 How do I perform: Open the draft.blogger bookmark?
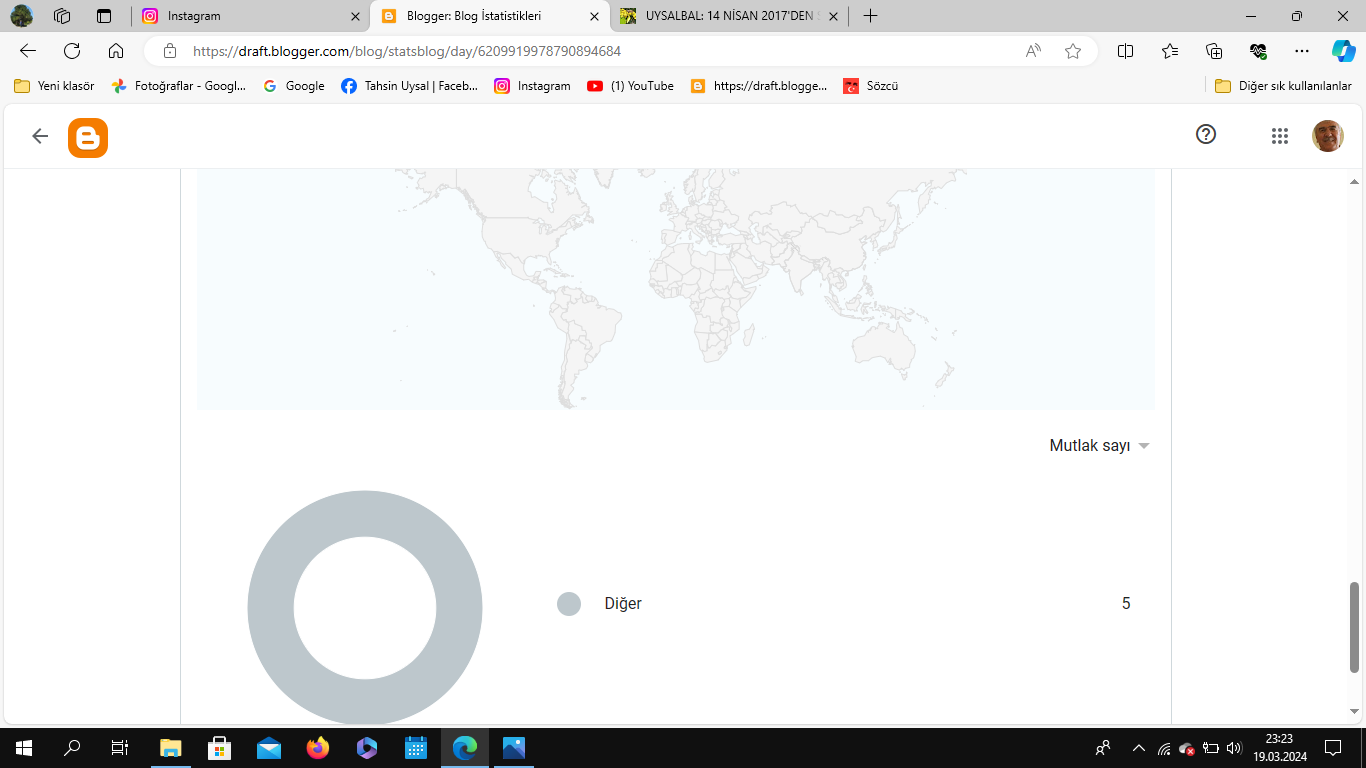759,86
